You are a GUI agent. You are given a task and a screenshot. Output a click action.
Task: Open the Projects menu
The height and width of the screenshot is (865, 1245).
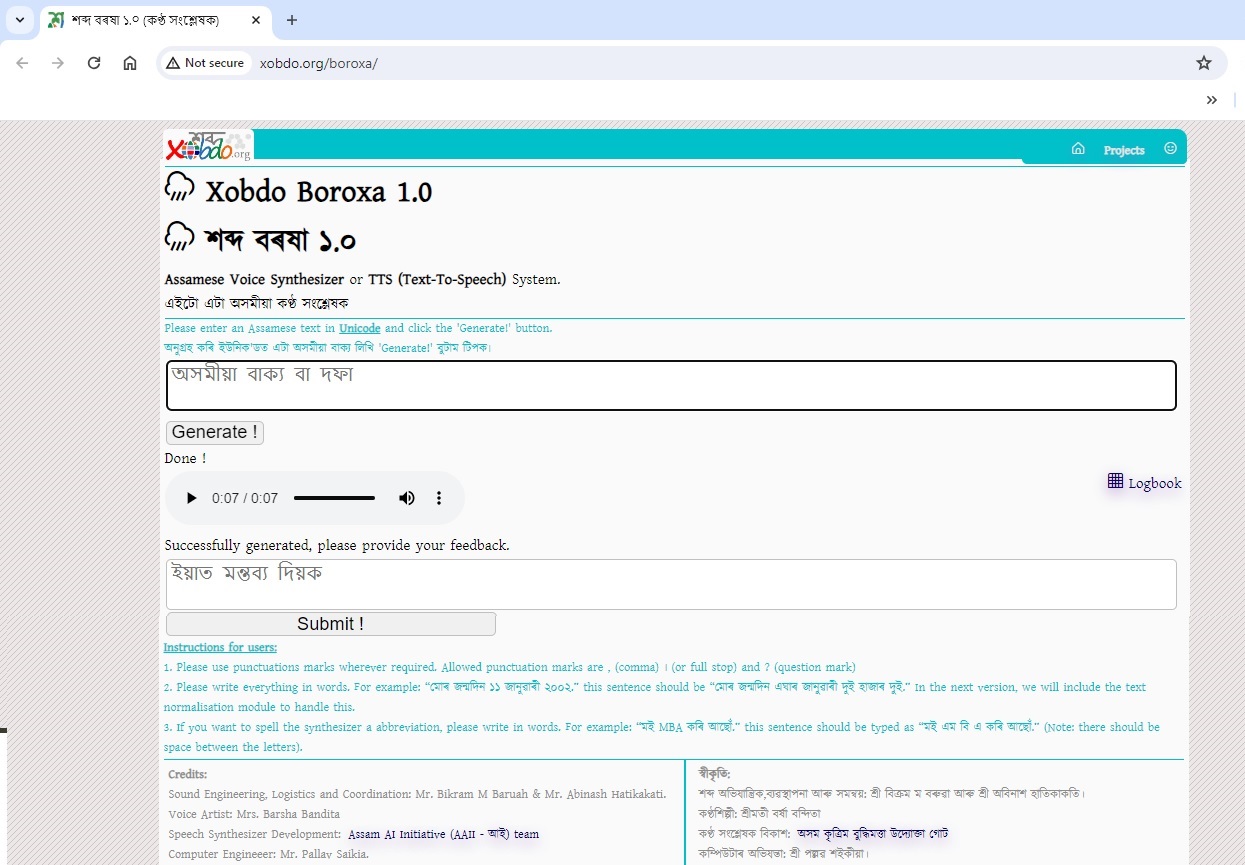pos(1123,150)
